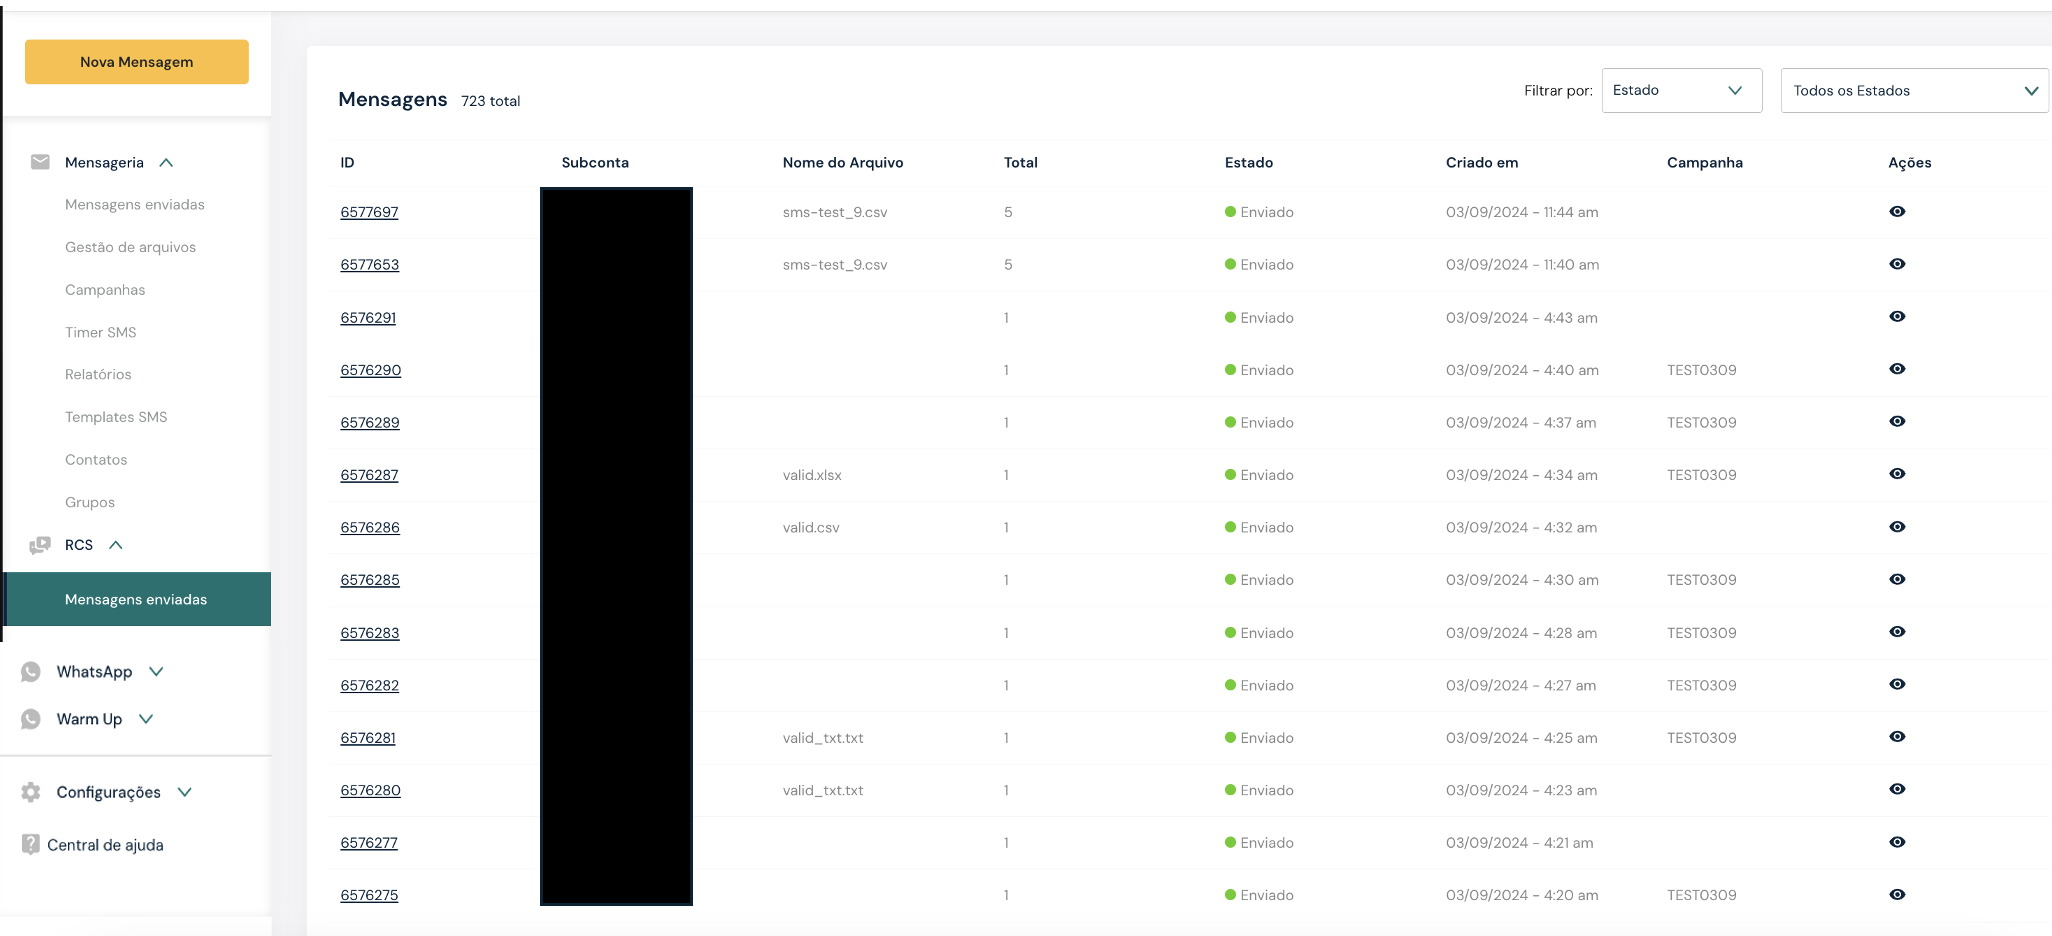Click the Warm Up section icon

(x=31, y=719)
